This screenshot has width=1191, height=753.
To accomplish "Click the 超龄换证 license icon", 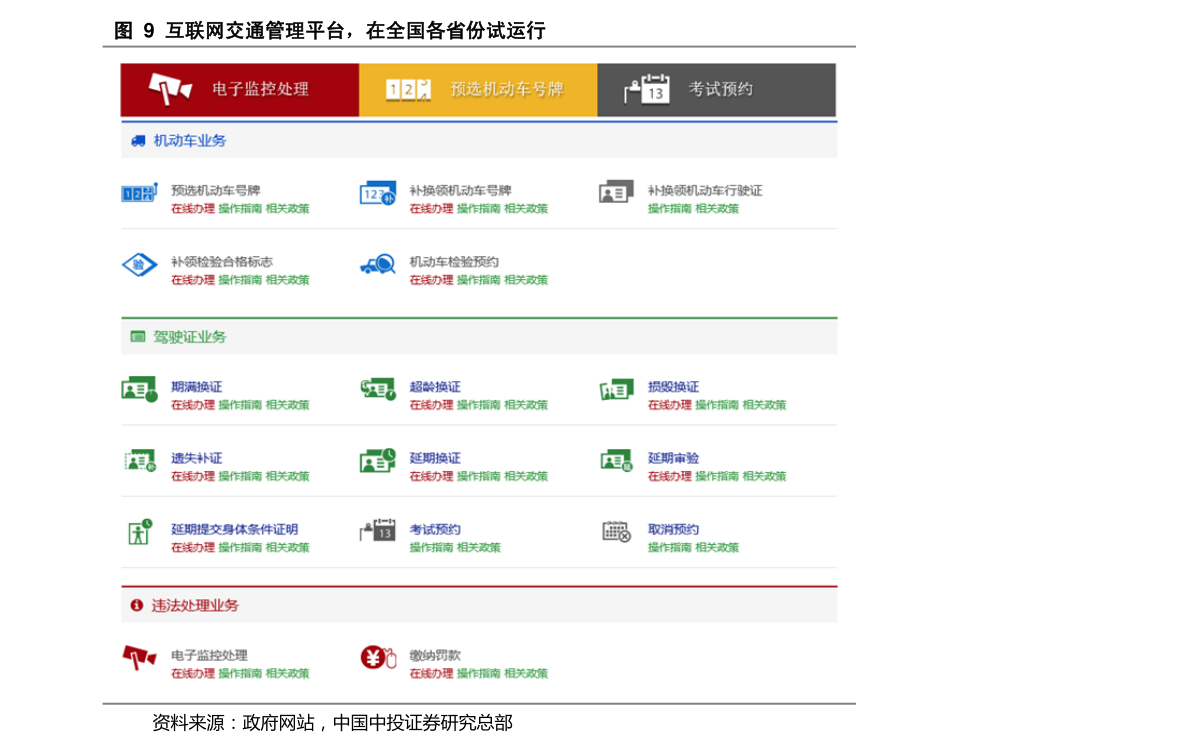I will pos(378,389).
